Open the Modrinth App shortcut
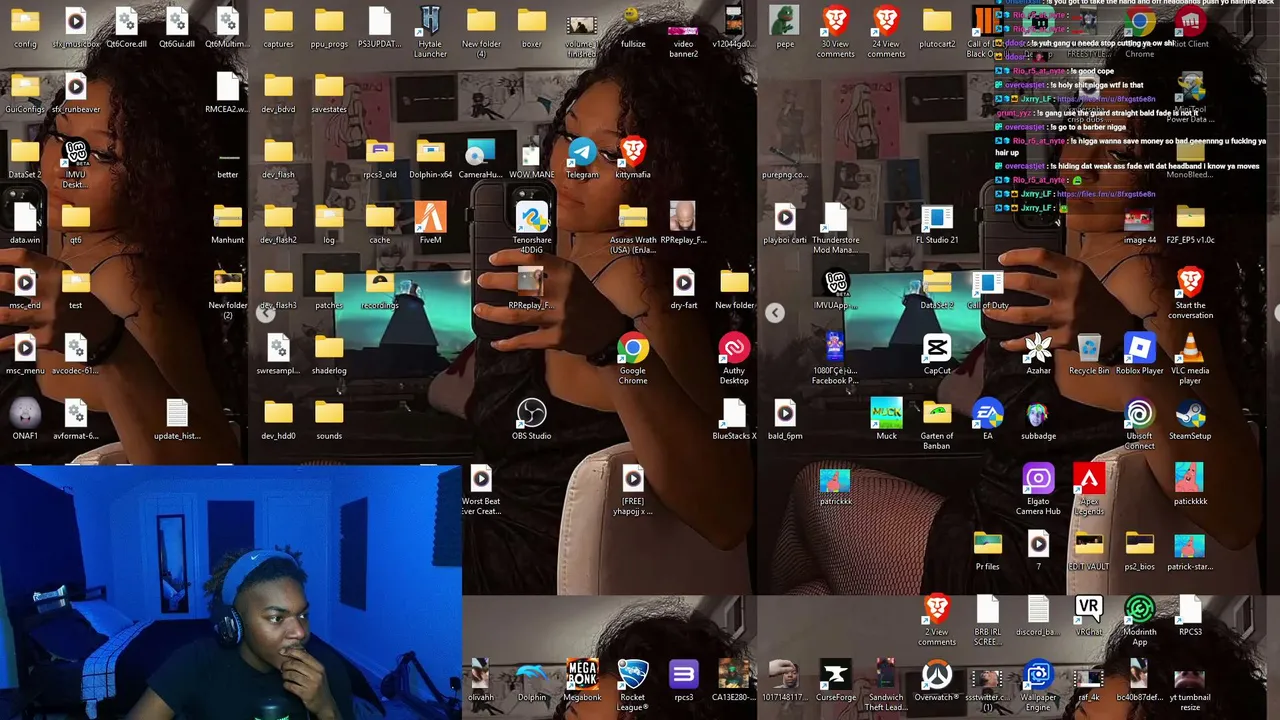Screen dimensions: 1280x720 (x=1139, y=609)
